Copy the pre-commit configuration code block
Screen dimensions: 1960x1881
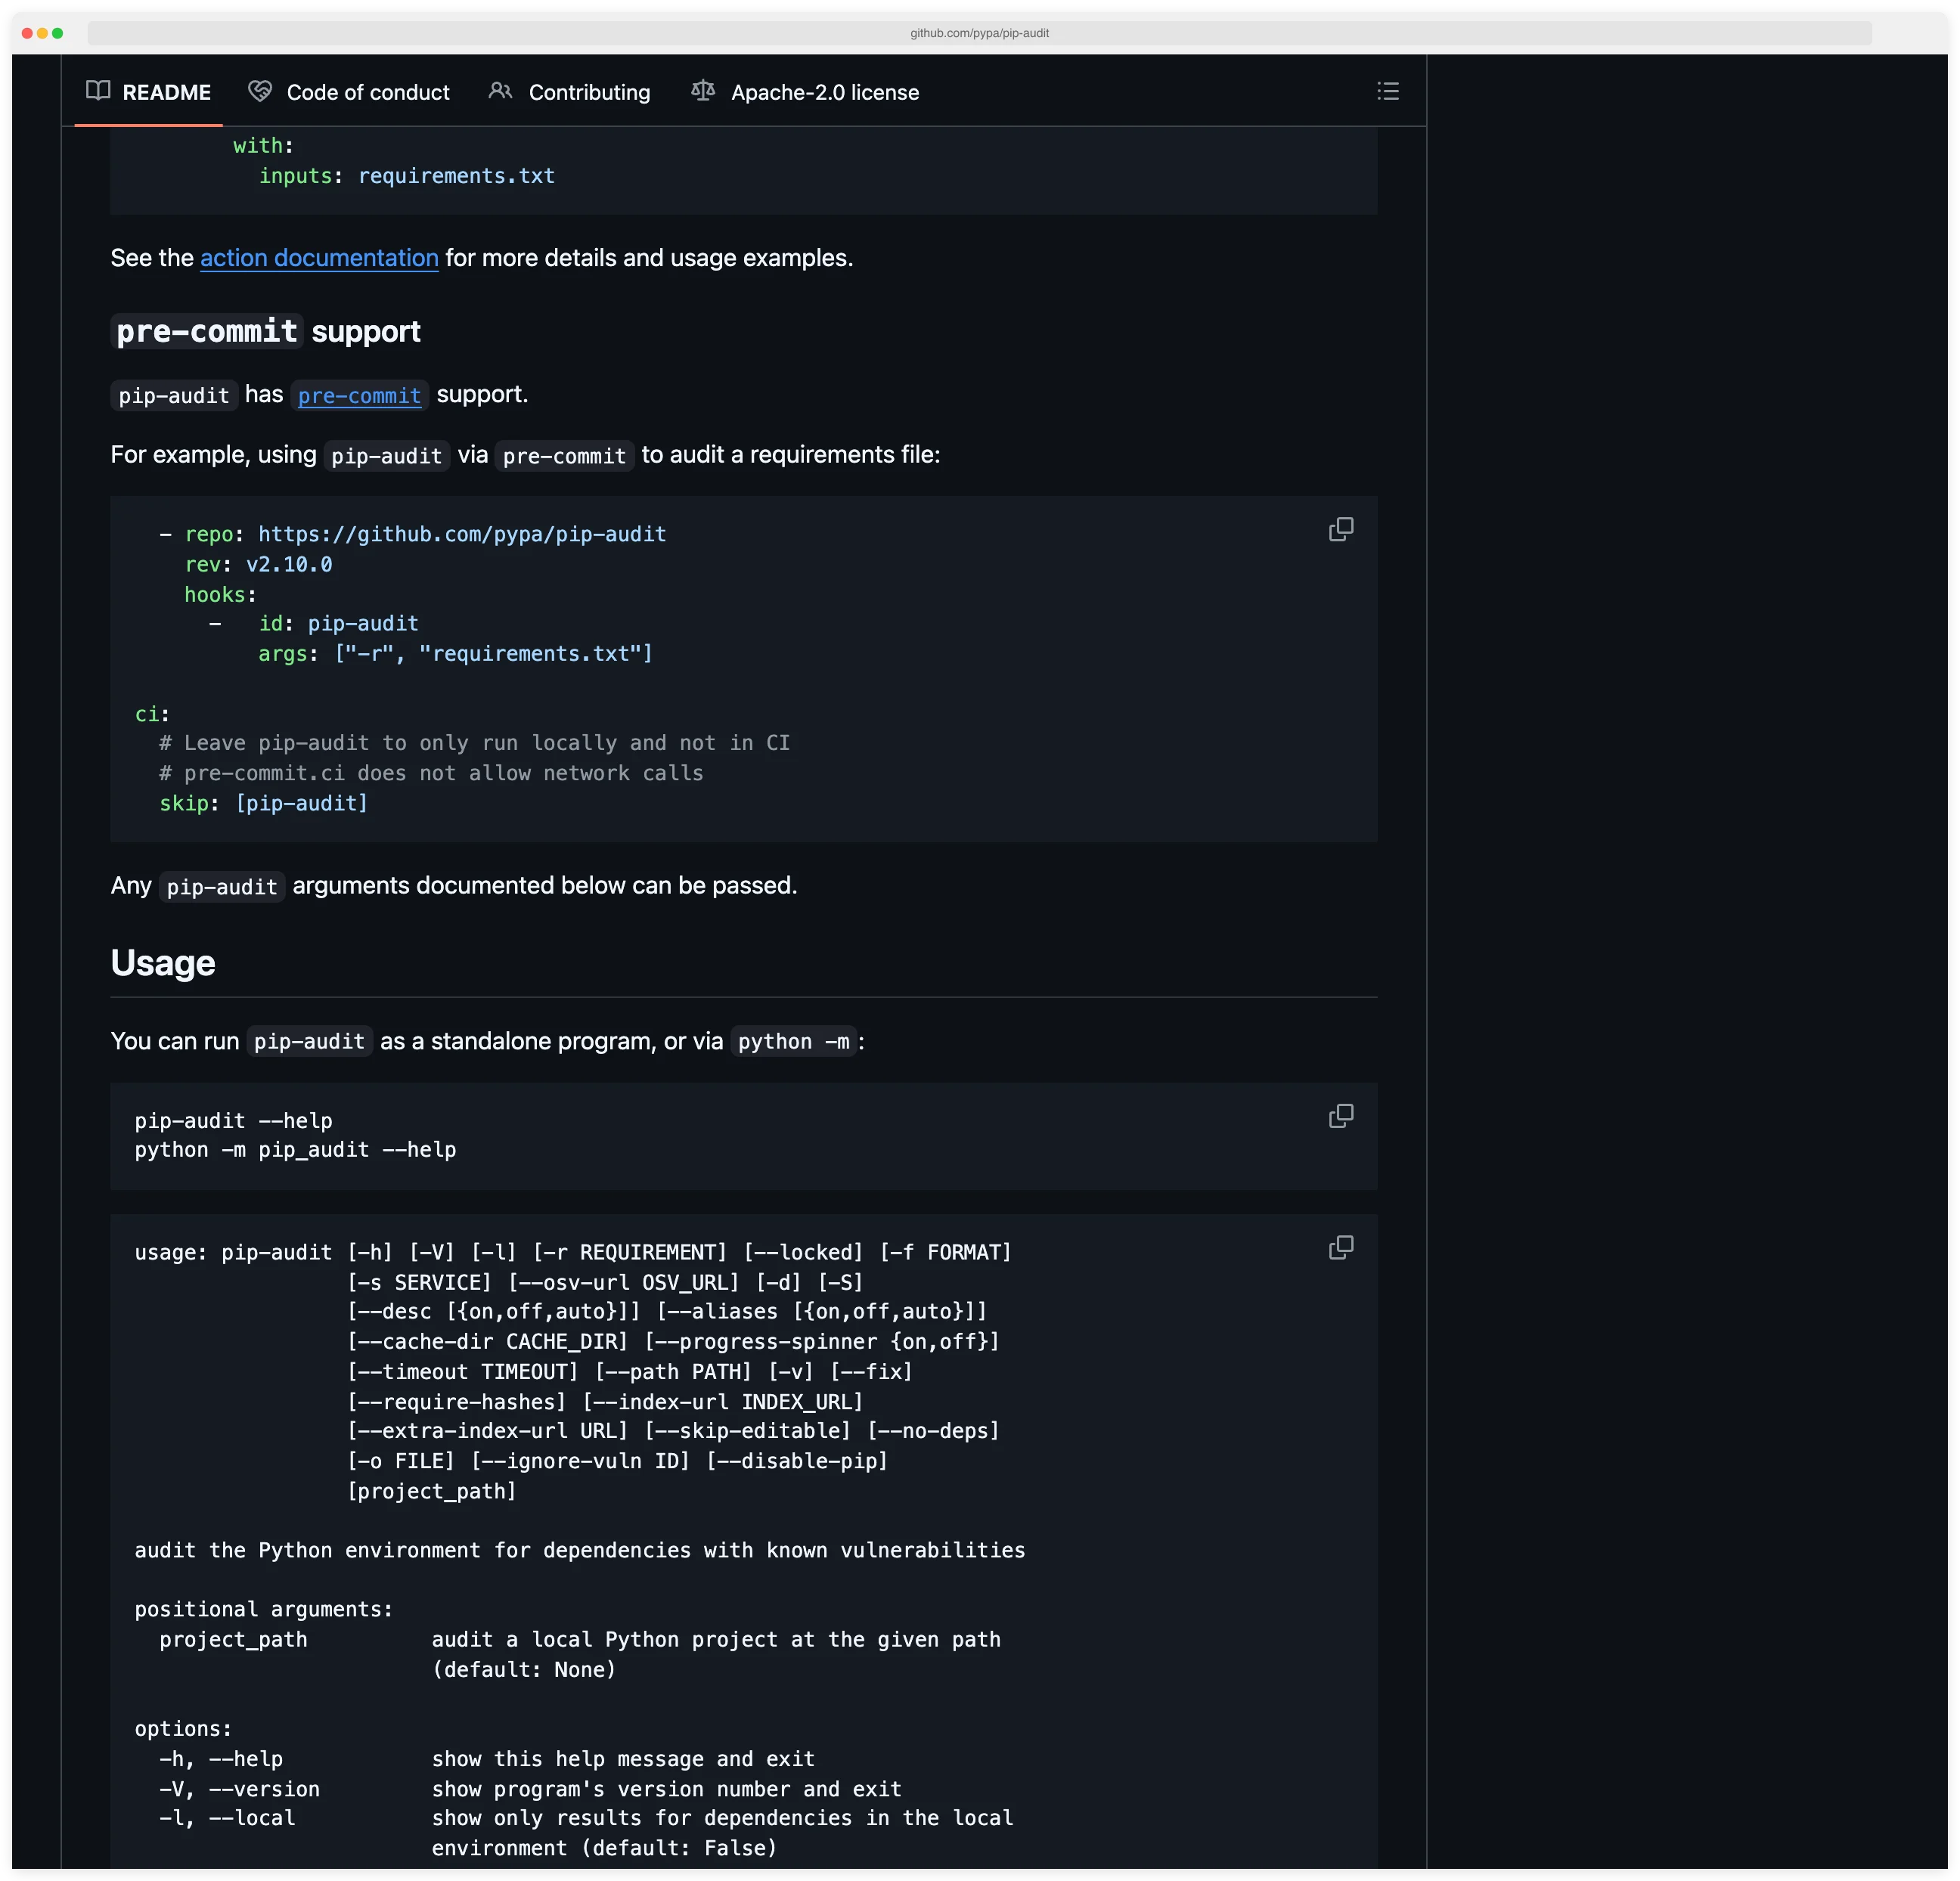(x=1341, y=529)
